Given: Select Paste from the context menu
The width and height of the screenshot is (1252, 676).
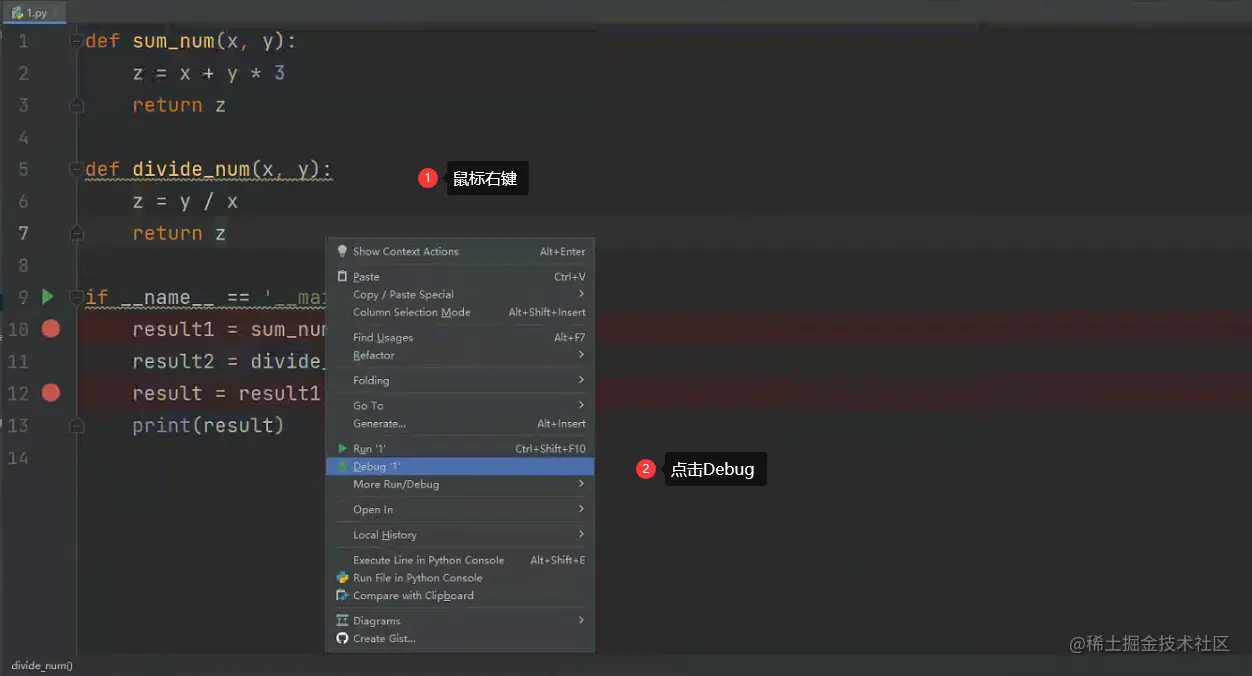Looking at the screenshot, I should point(460,276).
